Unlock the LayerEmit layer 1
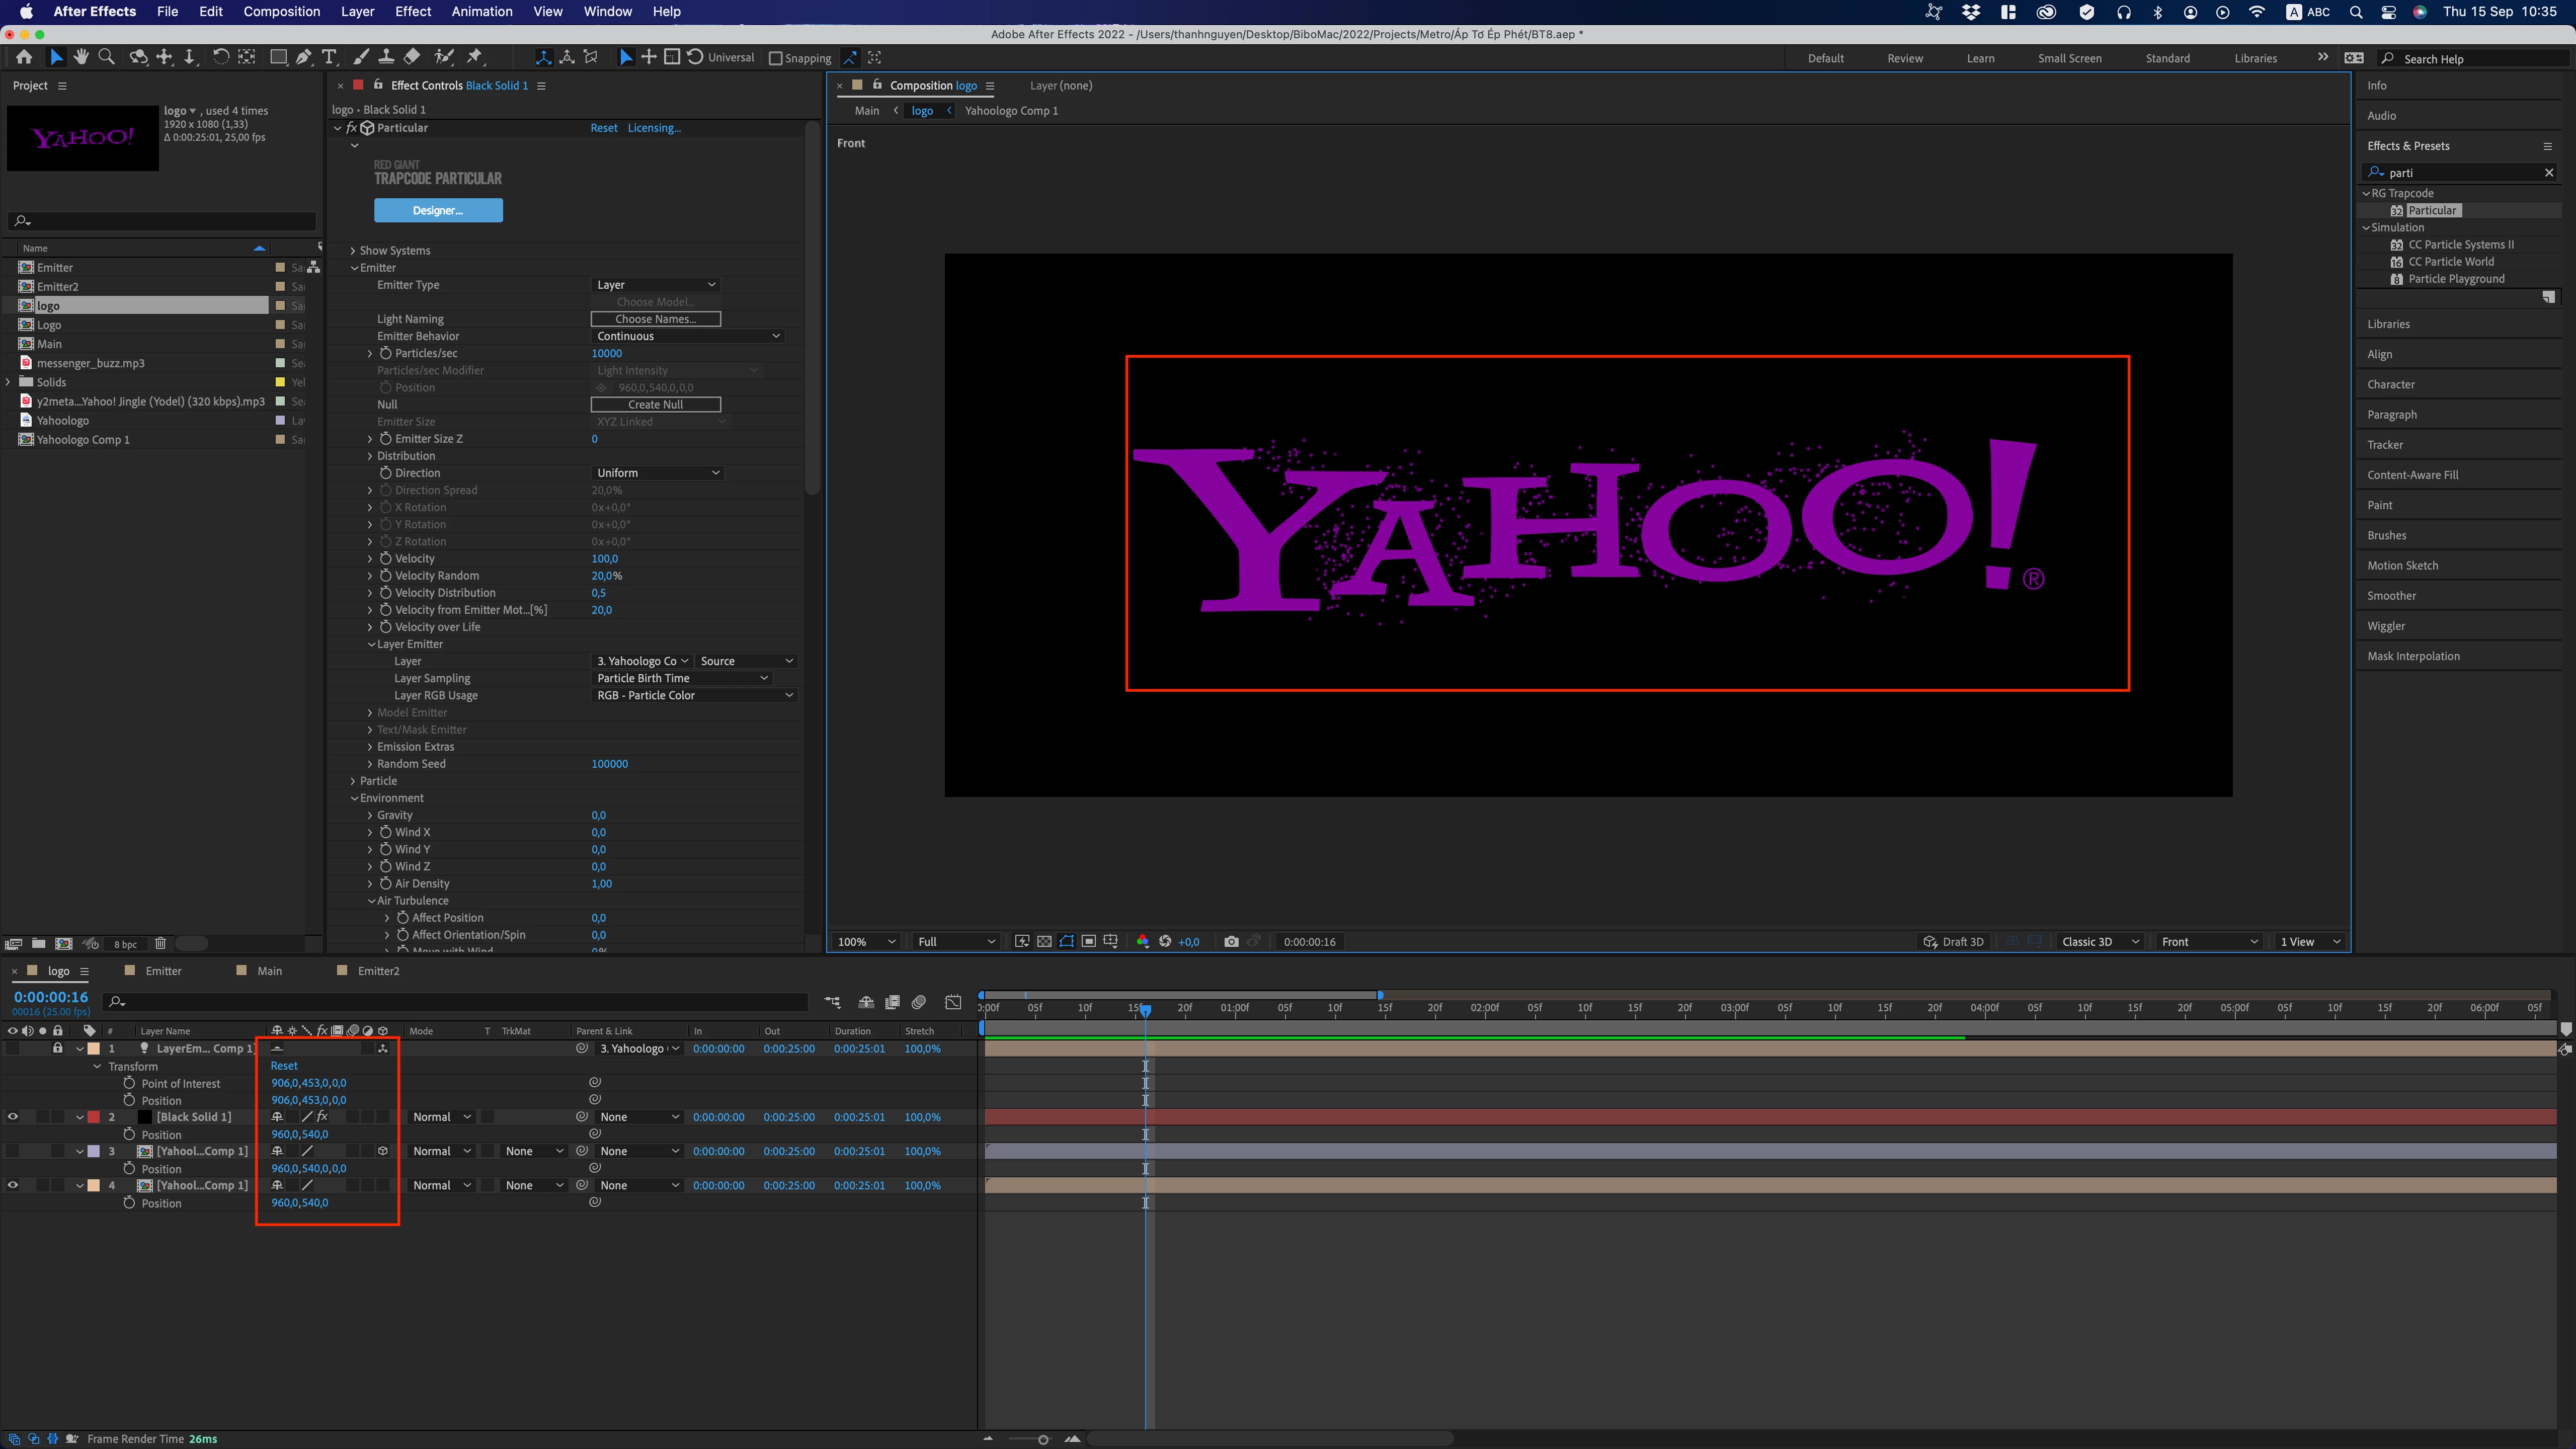2576x1449 pixels. pyautogui.click(x=58, y=1048)
